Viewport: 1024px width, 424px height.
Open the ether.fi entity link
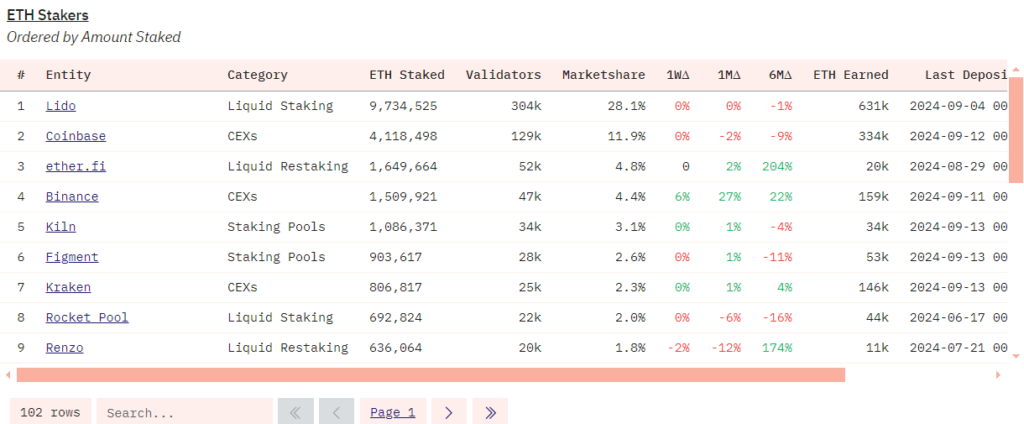point(76,166)
